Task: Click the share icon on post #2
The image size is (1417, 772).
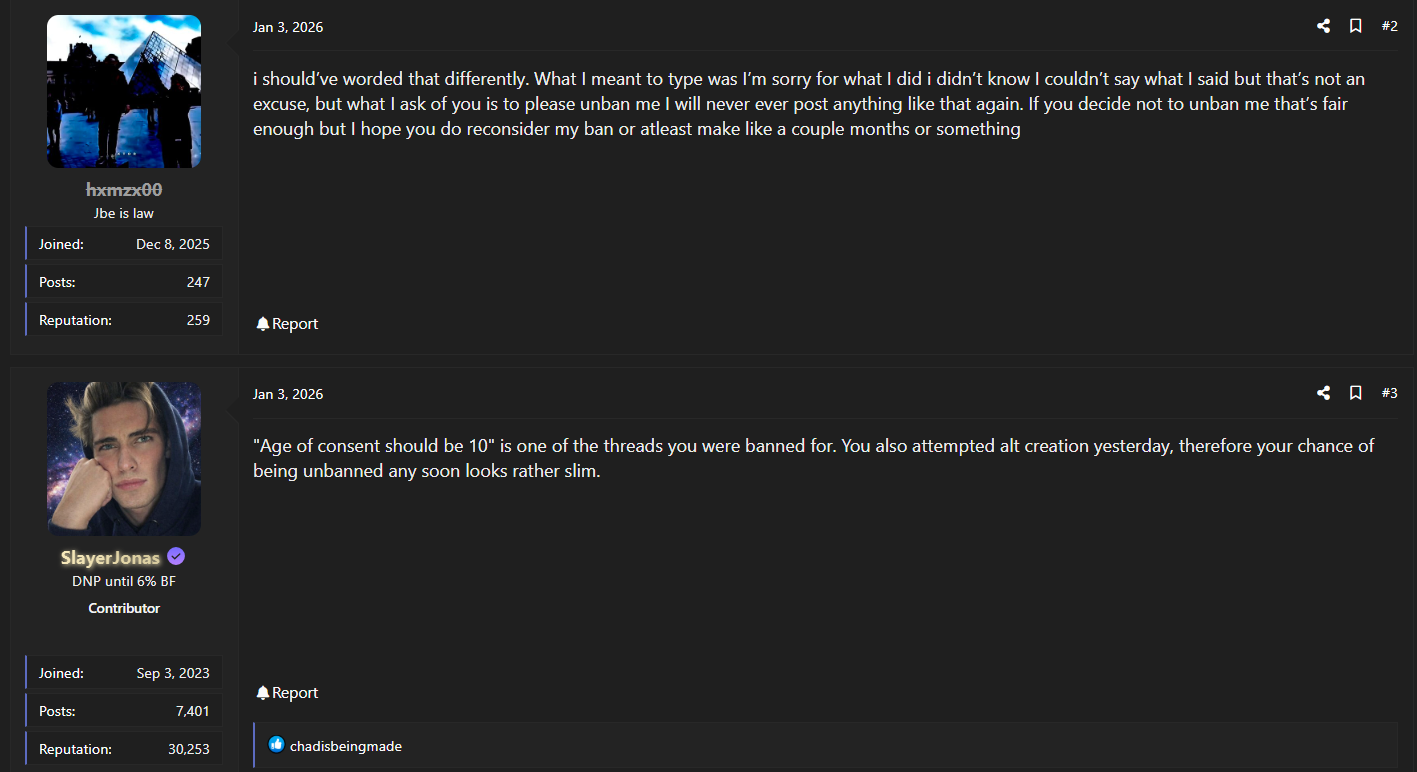Action: (x=1323, y=26)
